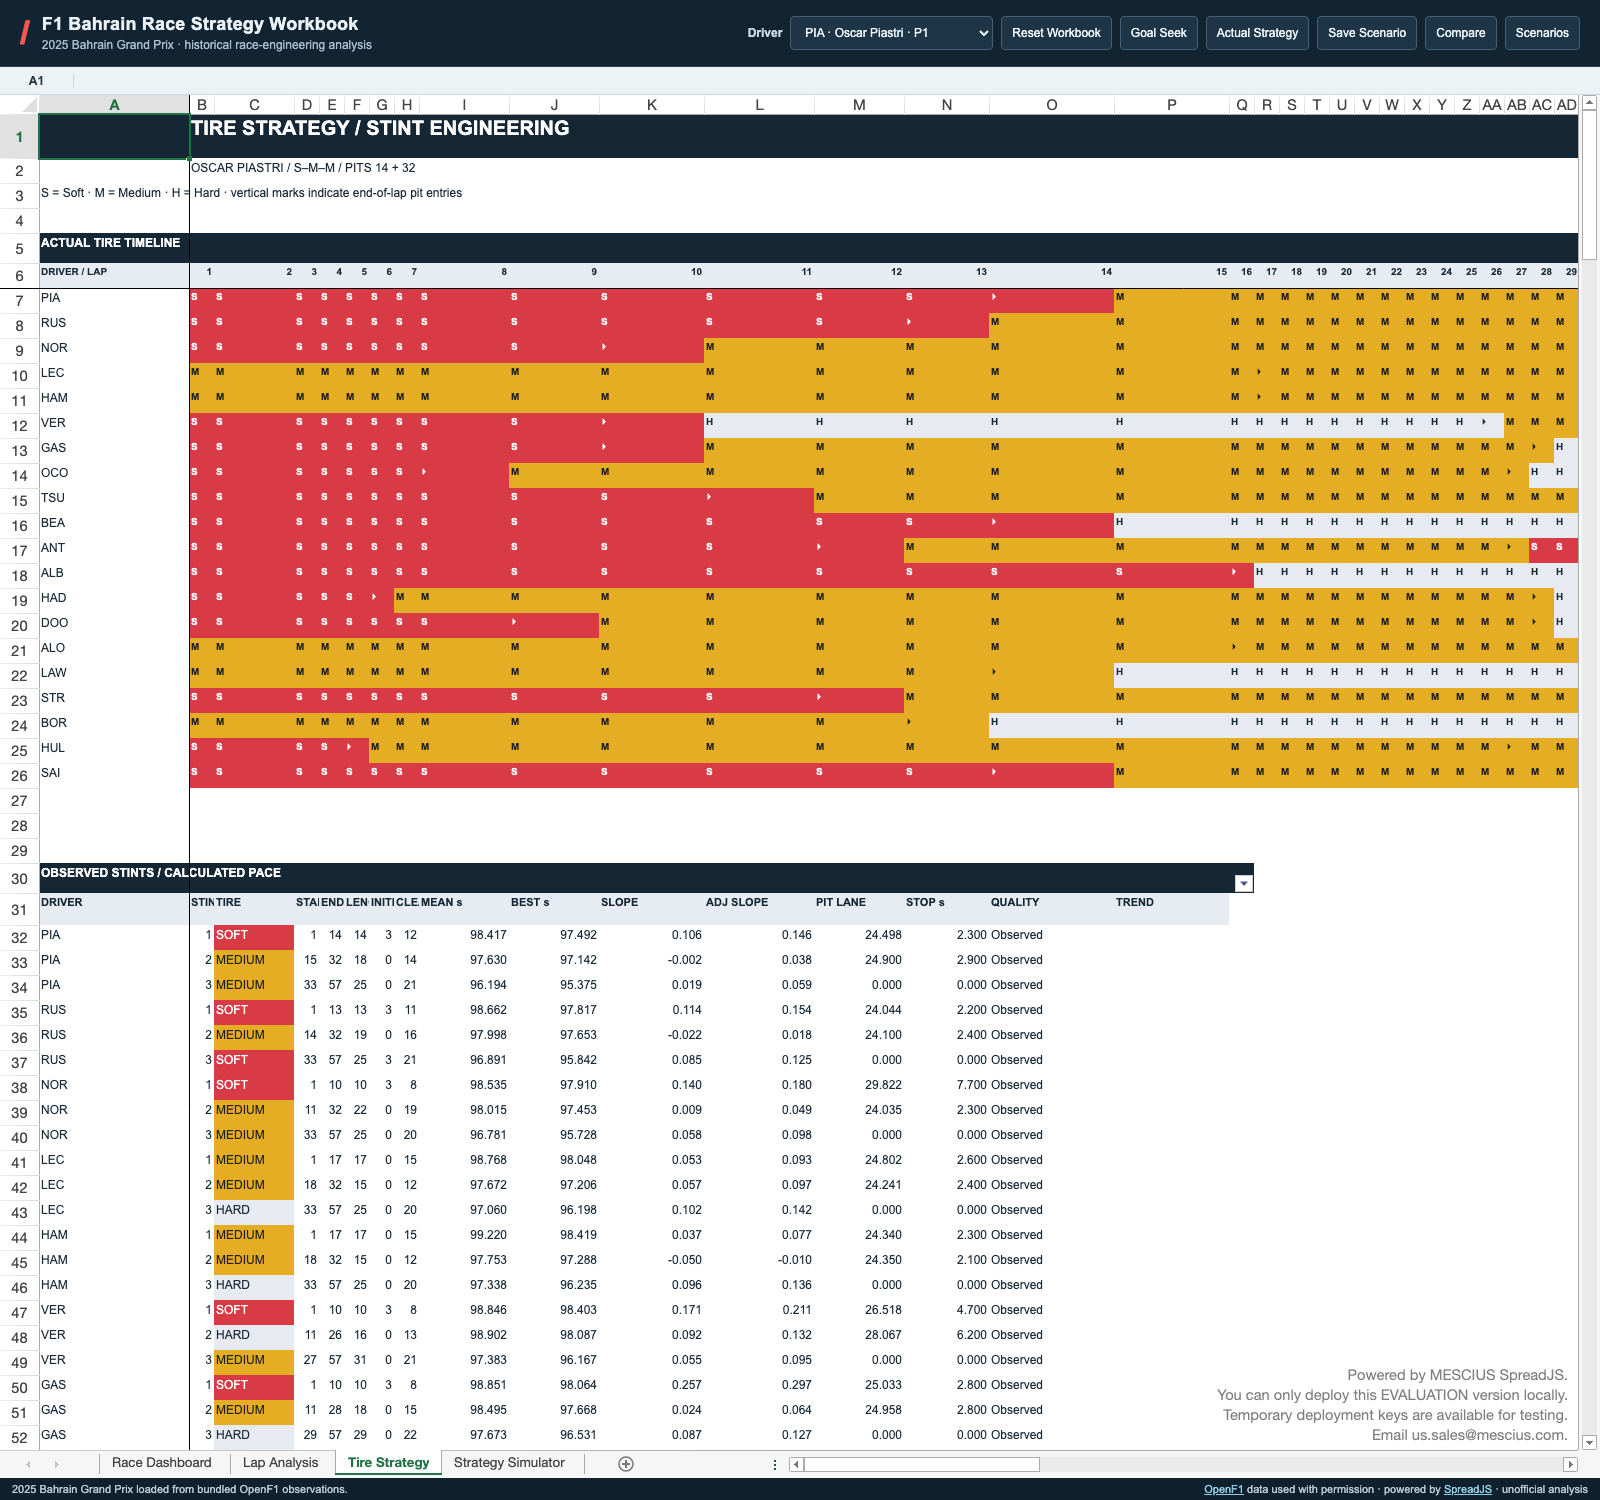Select the SOFT red tire cell for PIA stint 1
This screenshot has height=1500, width=1600.
click(254, 935)
